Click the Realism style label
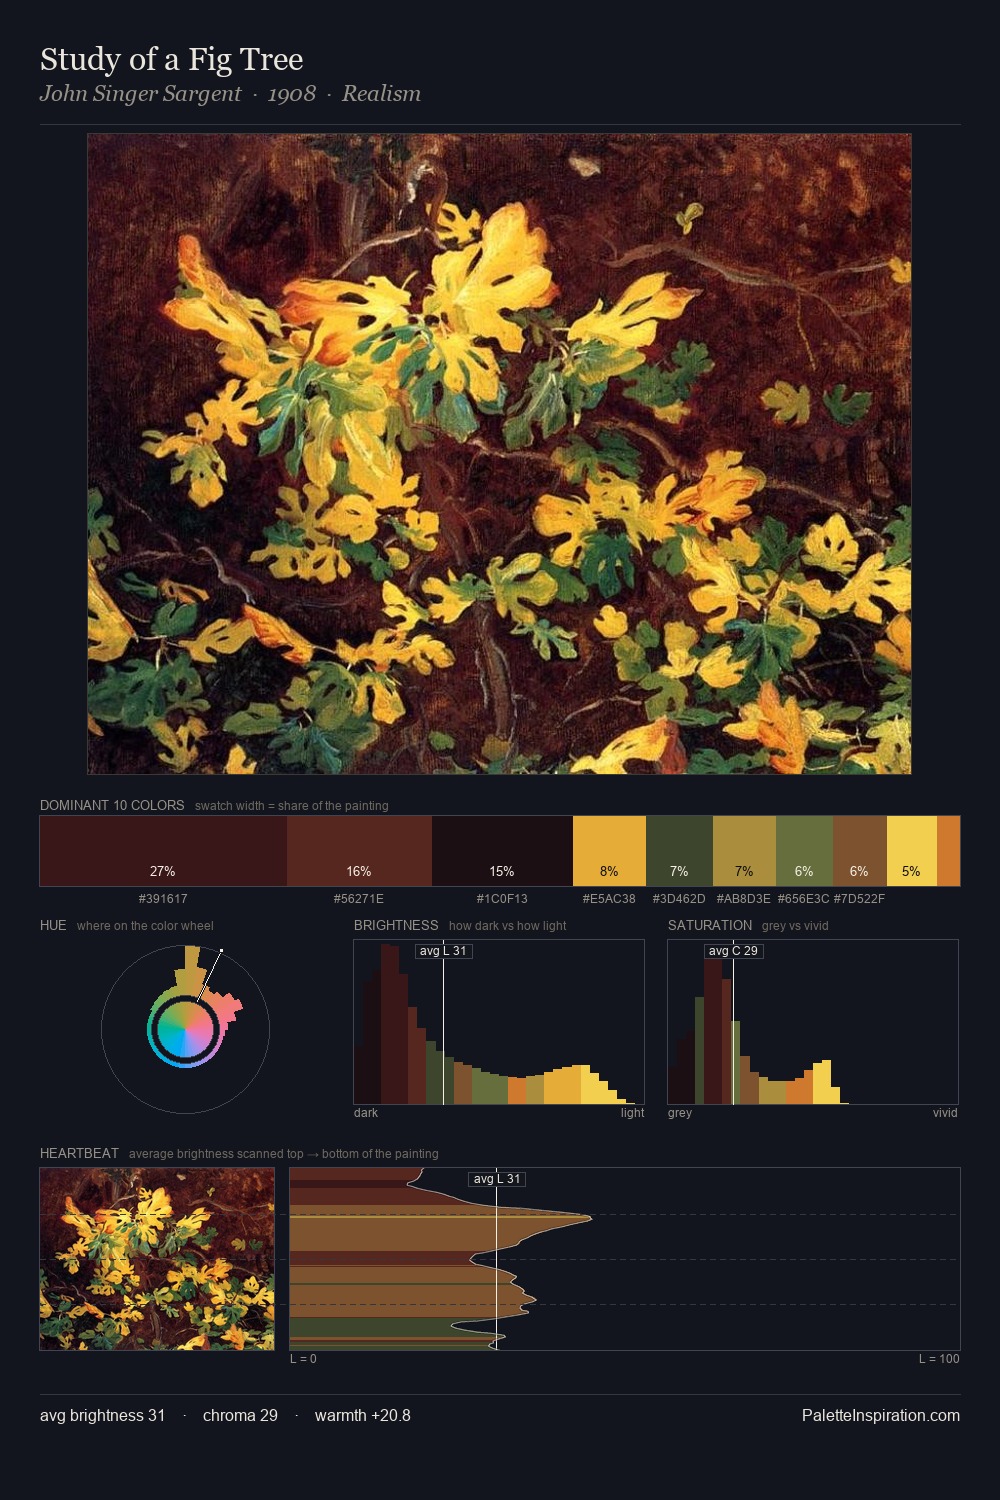This screenshot has height=1500, width=1000. pyautogui.click(x=381, y=94)
